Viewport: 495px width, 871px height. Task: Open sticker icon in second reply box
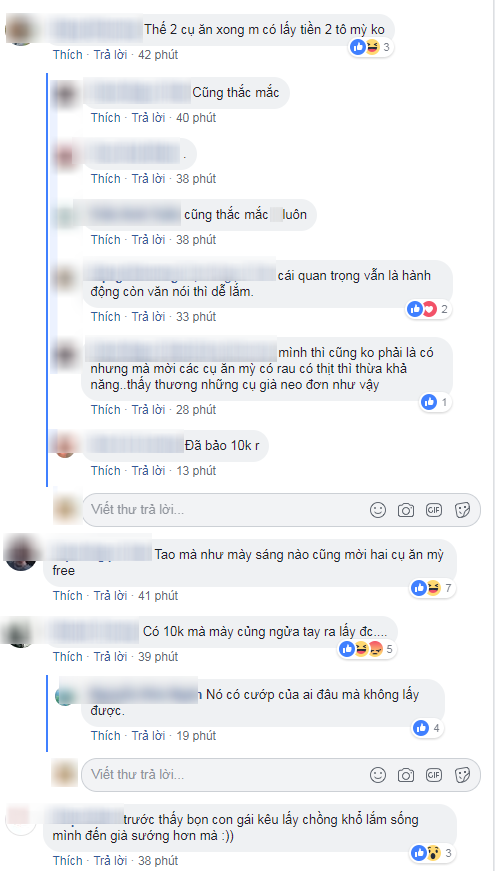[x=462, y=774]
